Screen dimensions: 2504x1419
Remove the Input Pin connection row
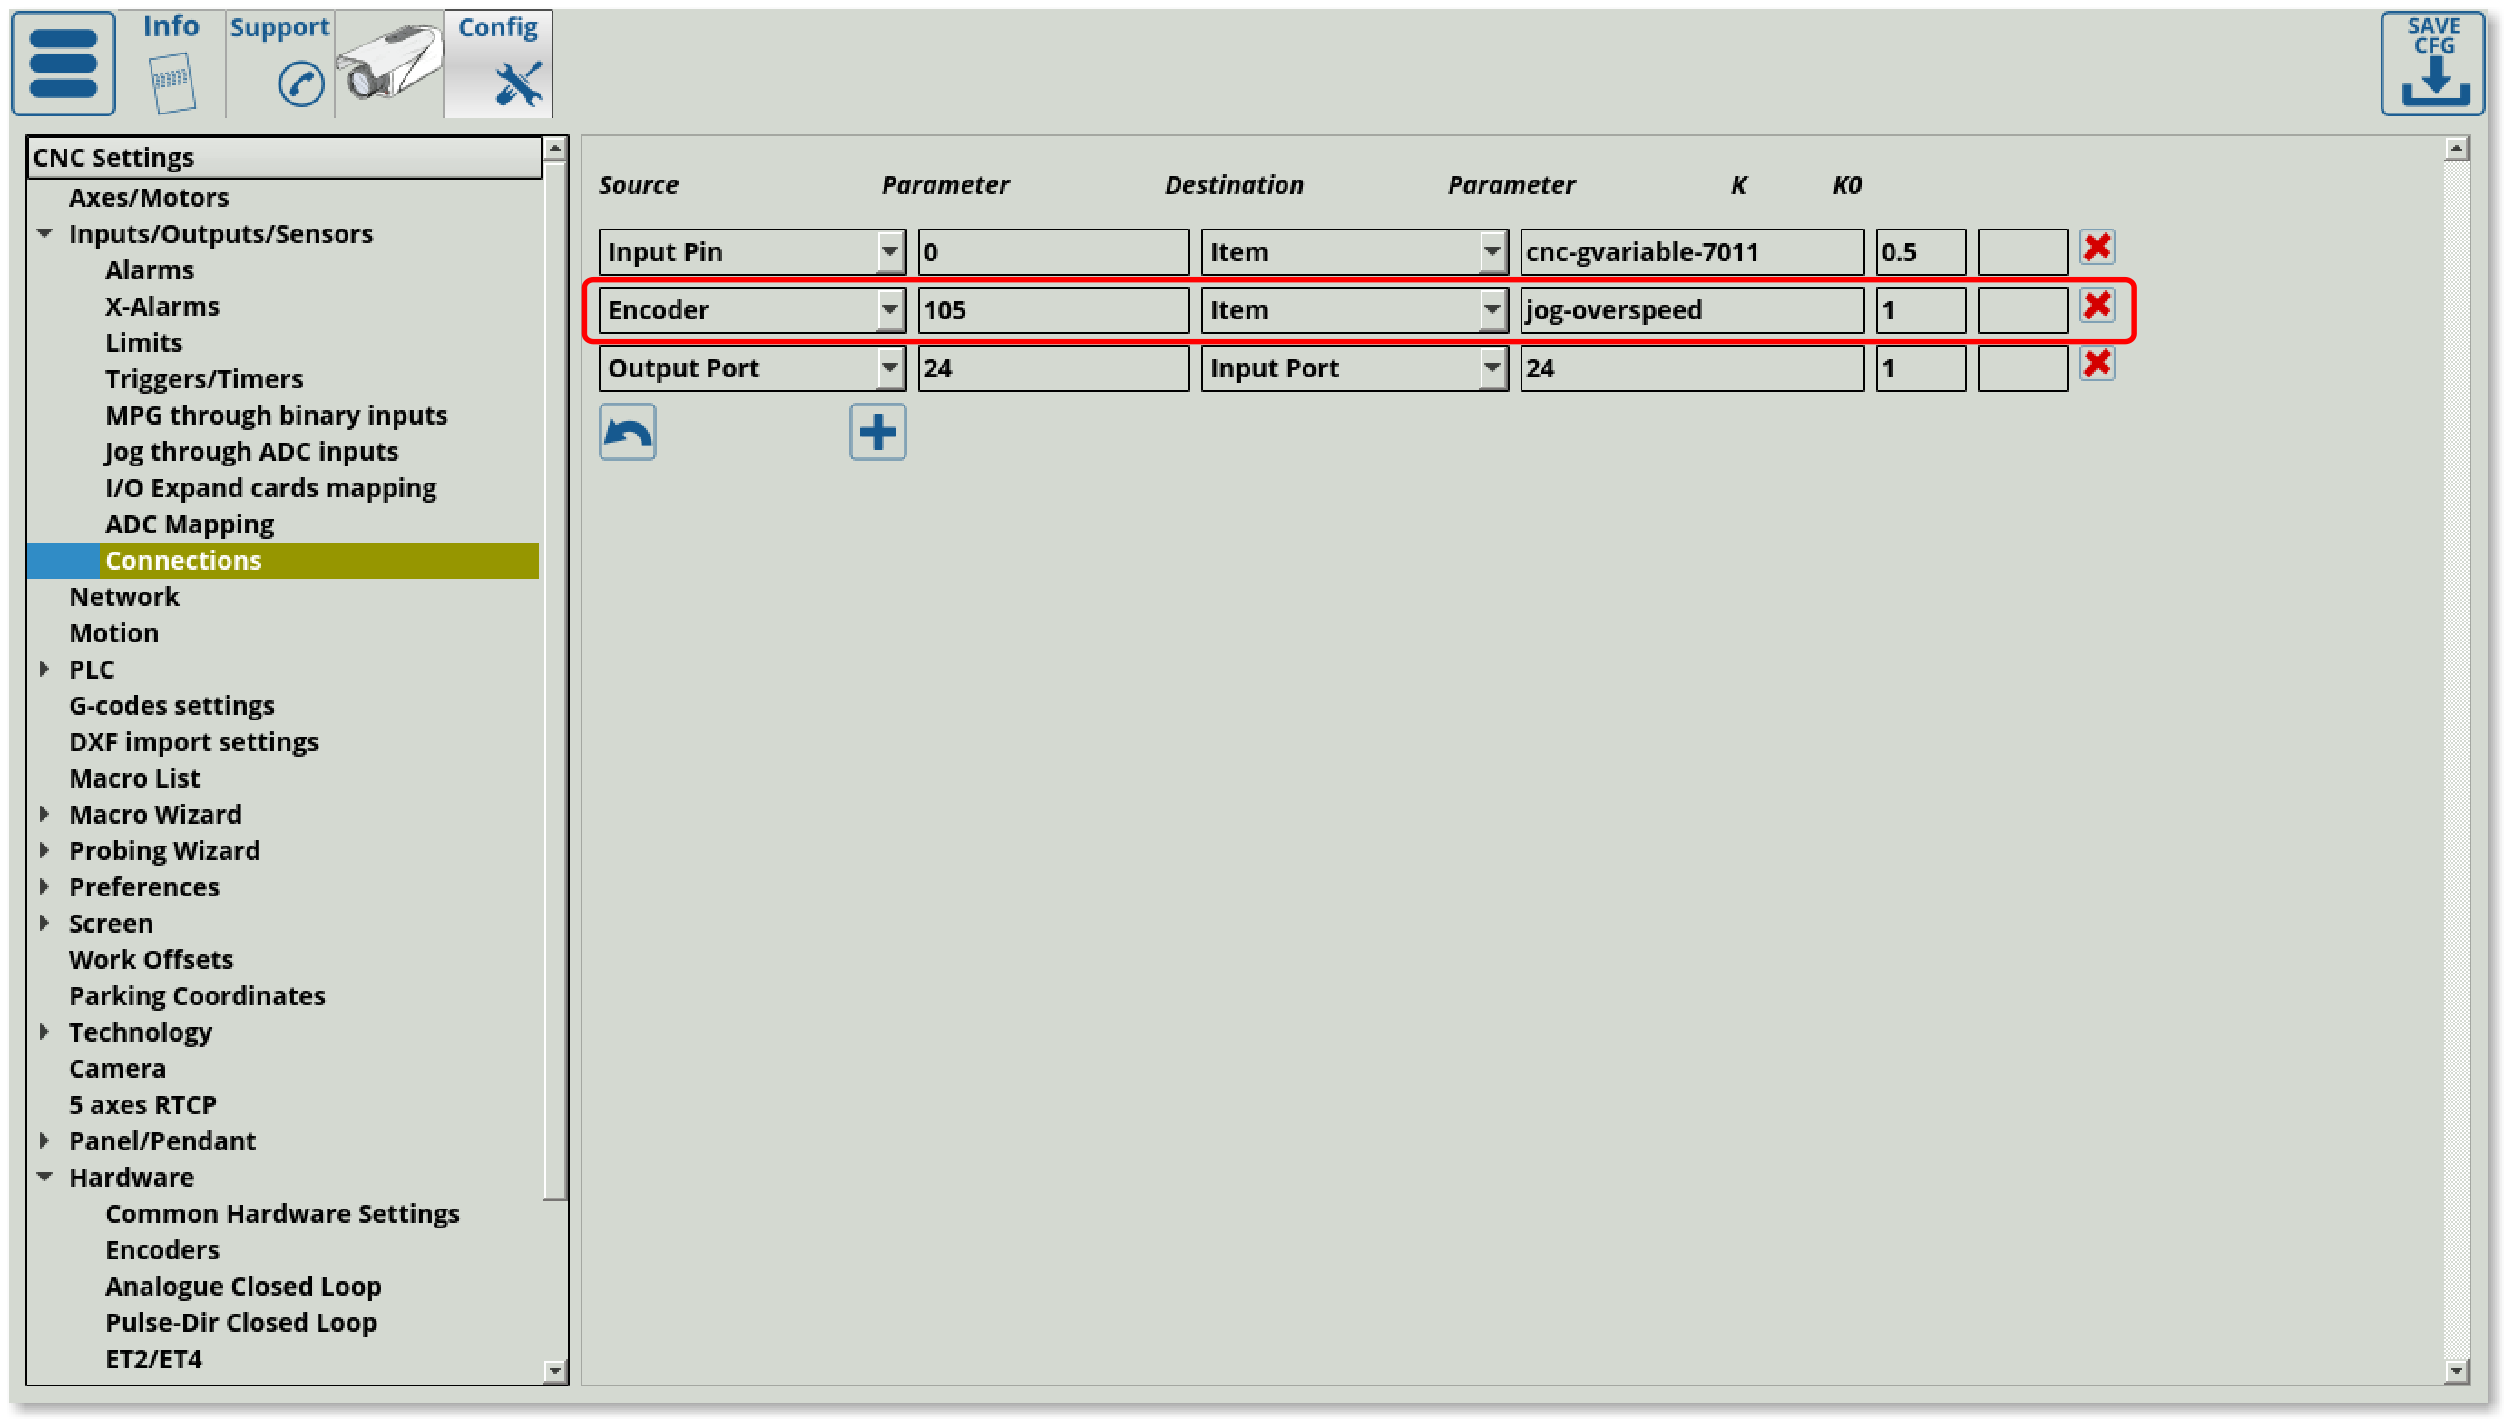click(x=2097, y=248)
